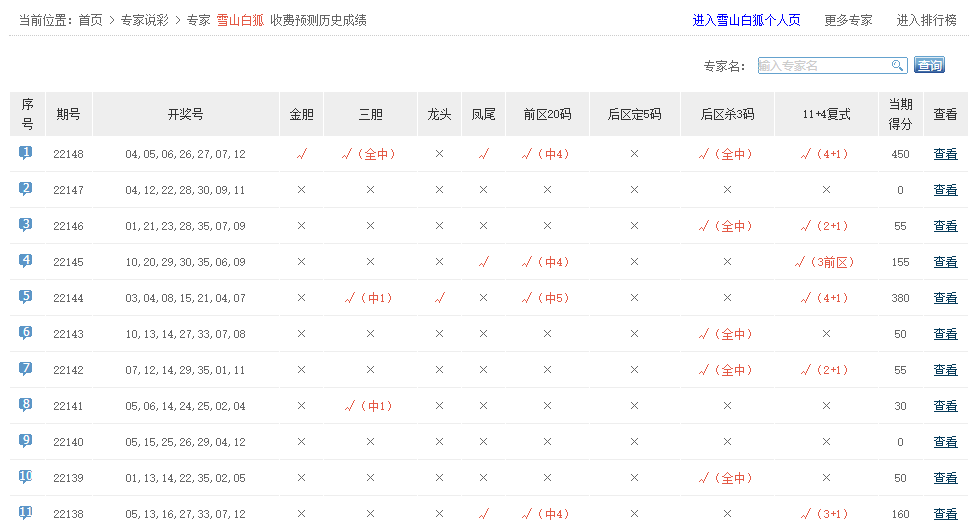969x529 pixels.
Task: Open 进入雪山白狐个人页 link
Action: [x=746, y=20]
